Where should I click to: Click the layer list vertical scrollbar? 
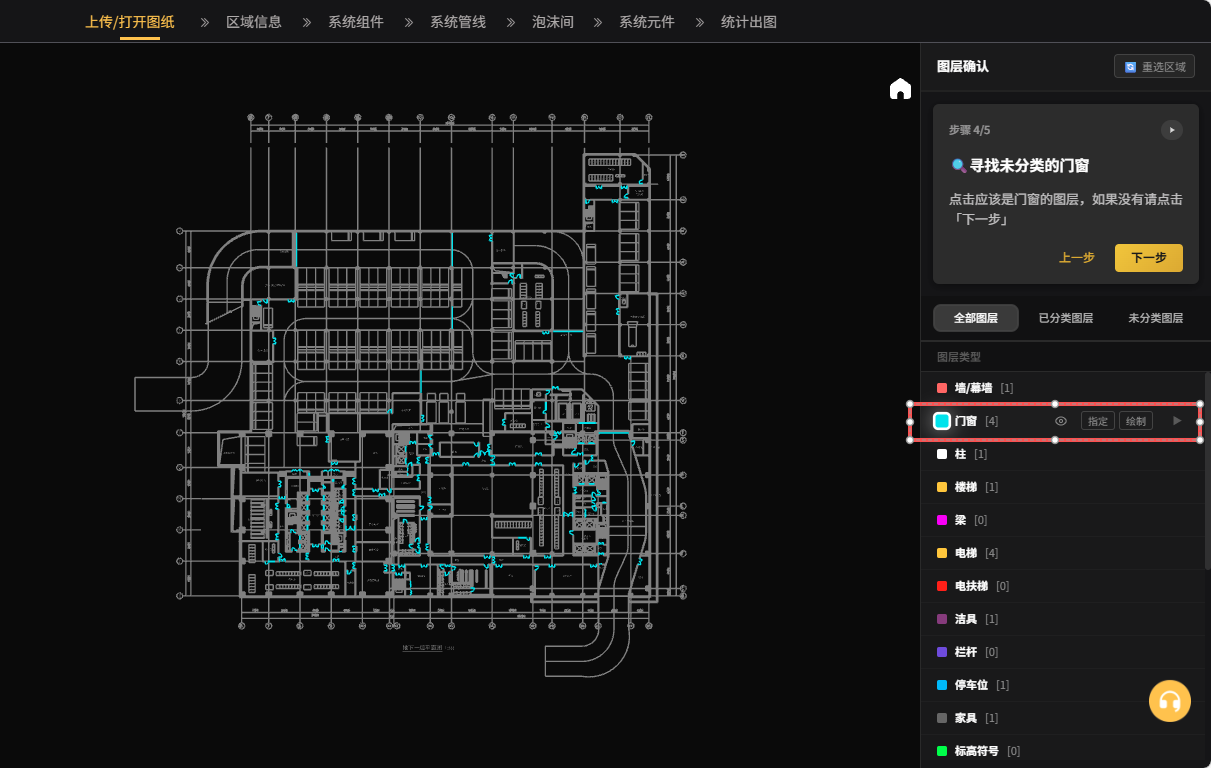point(1206,470)
